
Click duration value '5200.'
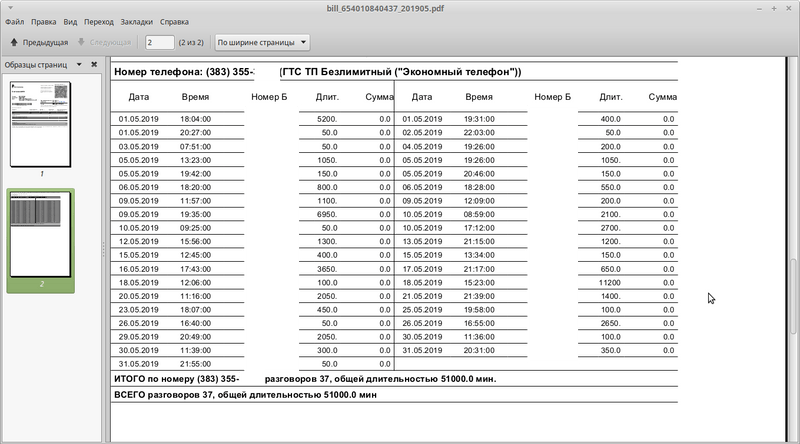[327, 119]
